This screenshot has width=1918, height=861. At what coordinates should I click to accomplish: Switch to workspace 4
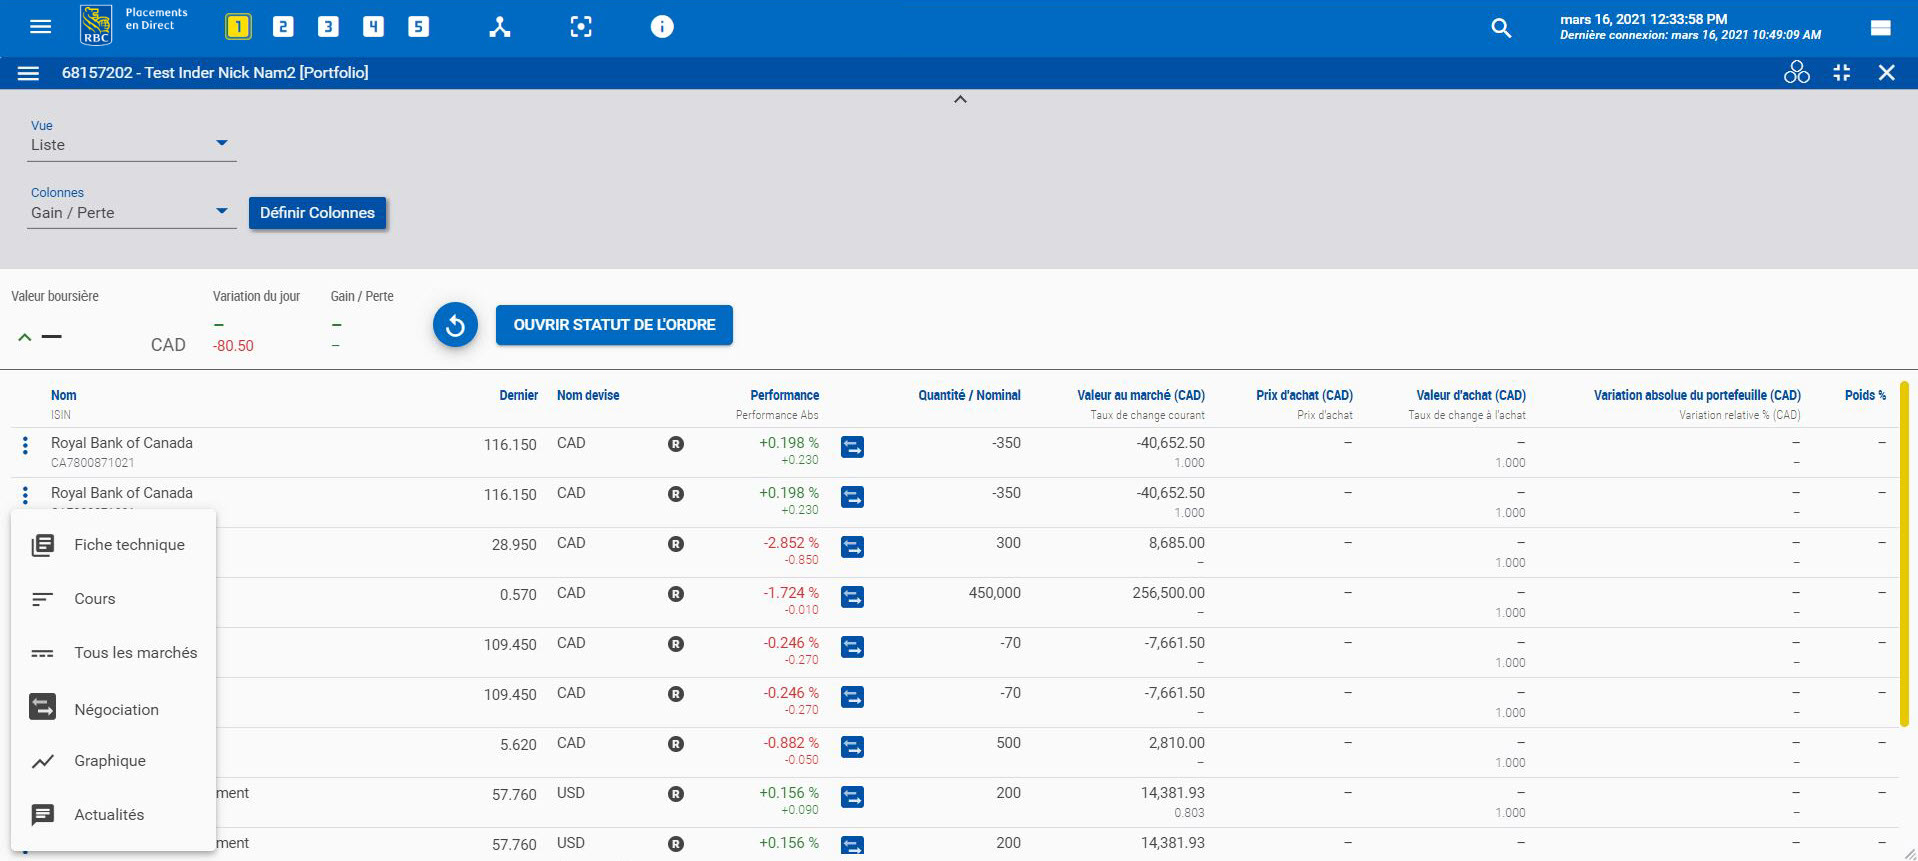[373, 27]
